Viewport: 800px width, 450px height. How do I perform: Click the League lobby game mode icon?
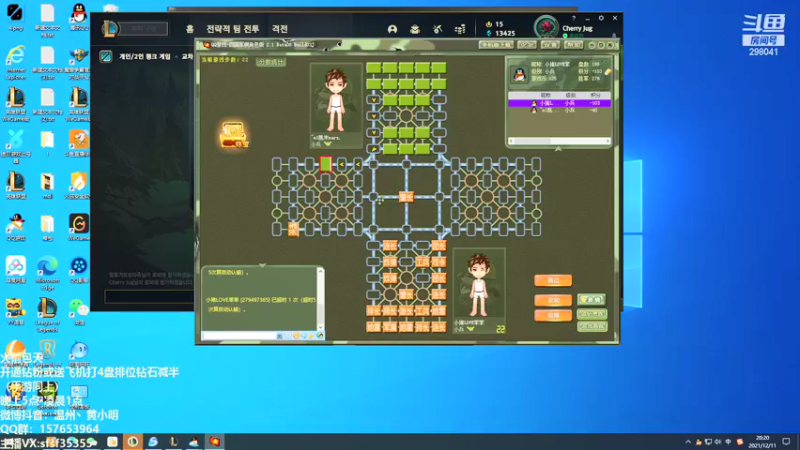(x=106, y=57)
